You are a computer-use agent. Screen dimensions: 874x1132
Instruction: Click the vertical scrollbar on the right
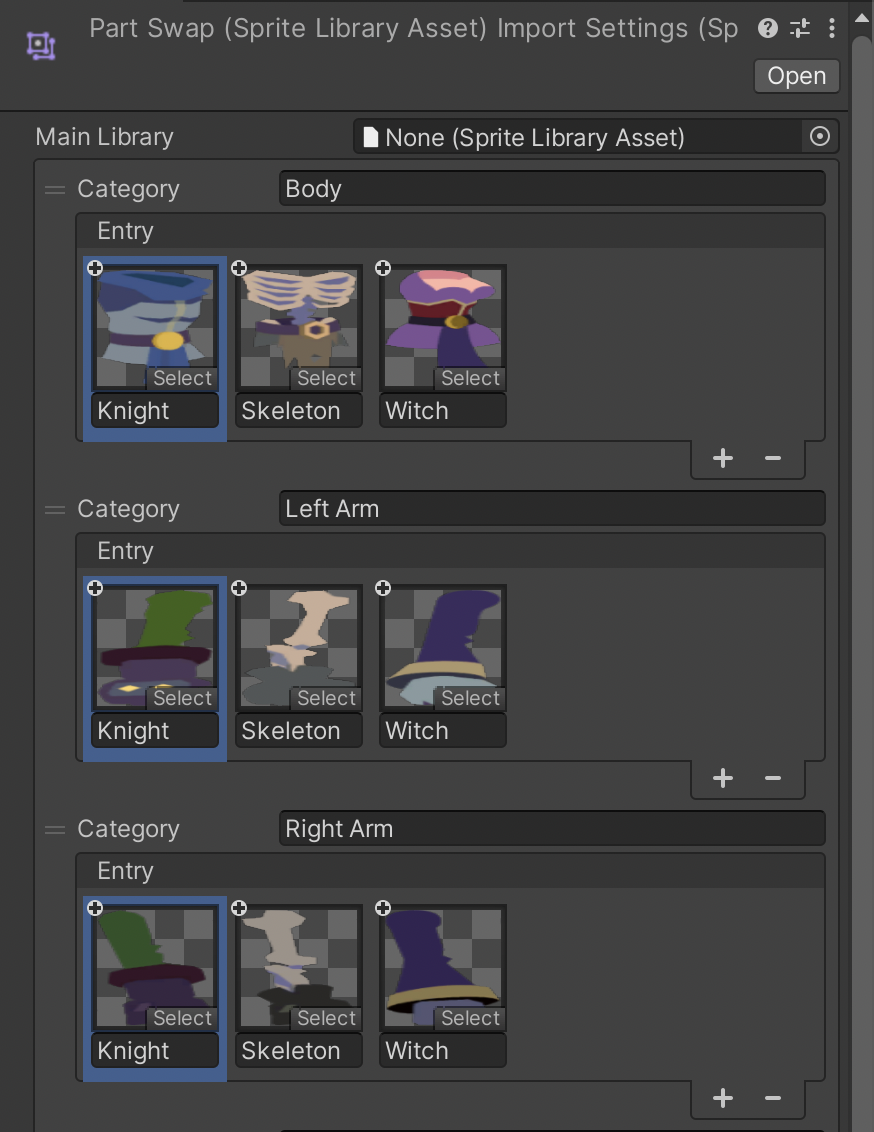coord(862,500)
